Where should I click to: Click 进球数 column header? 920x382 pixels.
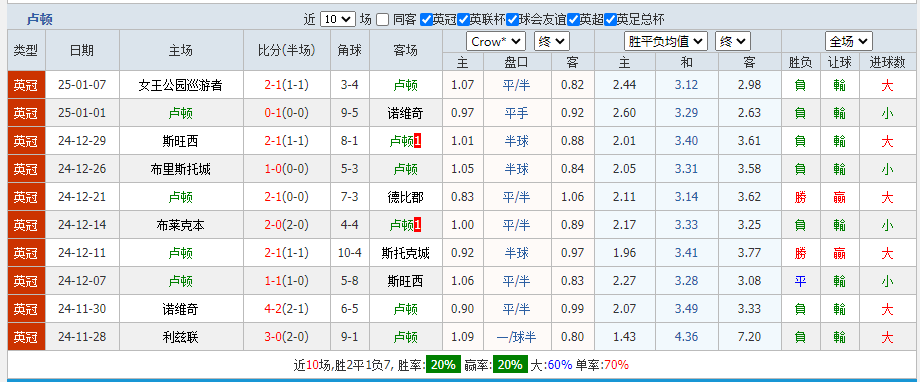888,62
